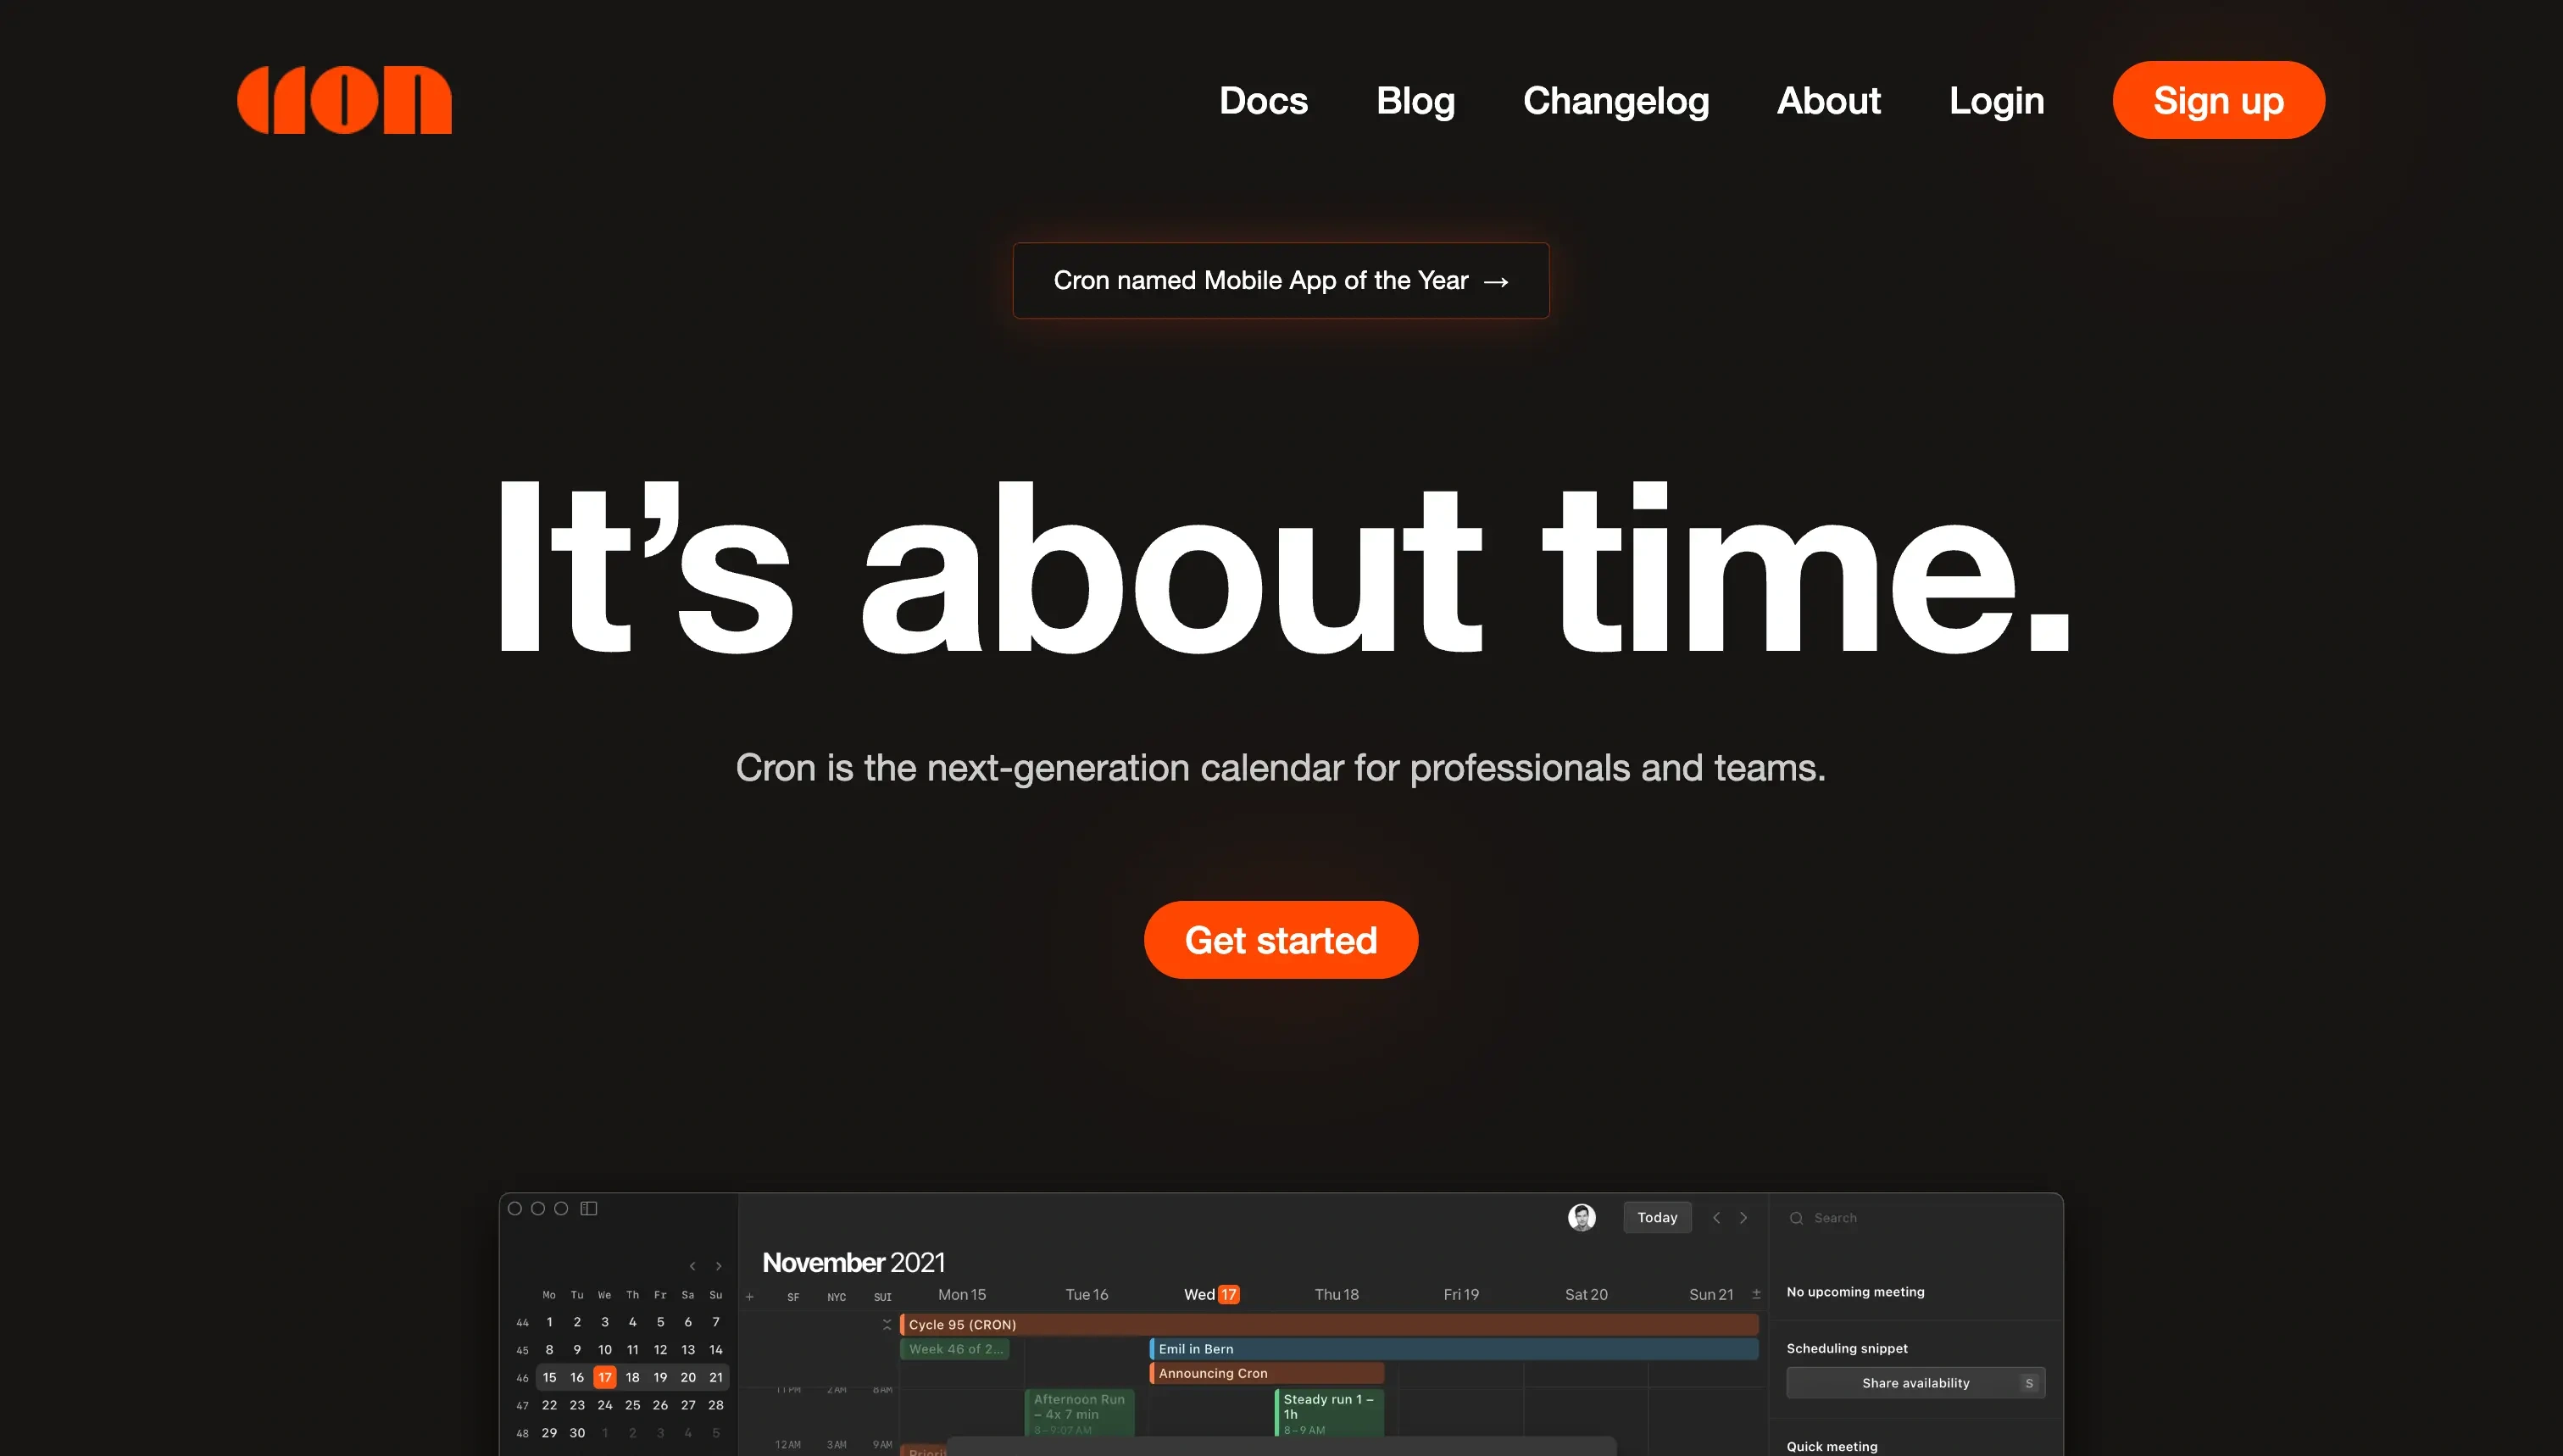Open the Docs navigation menu item

click(x=1264, y=100)
